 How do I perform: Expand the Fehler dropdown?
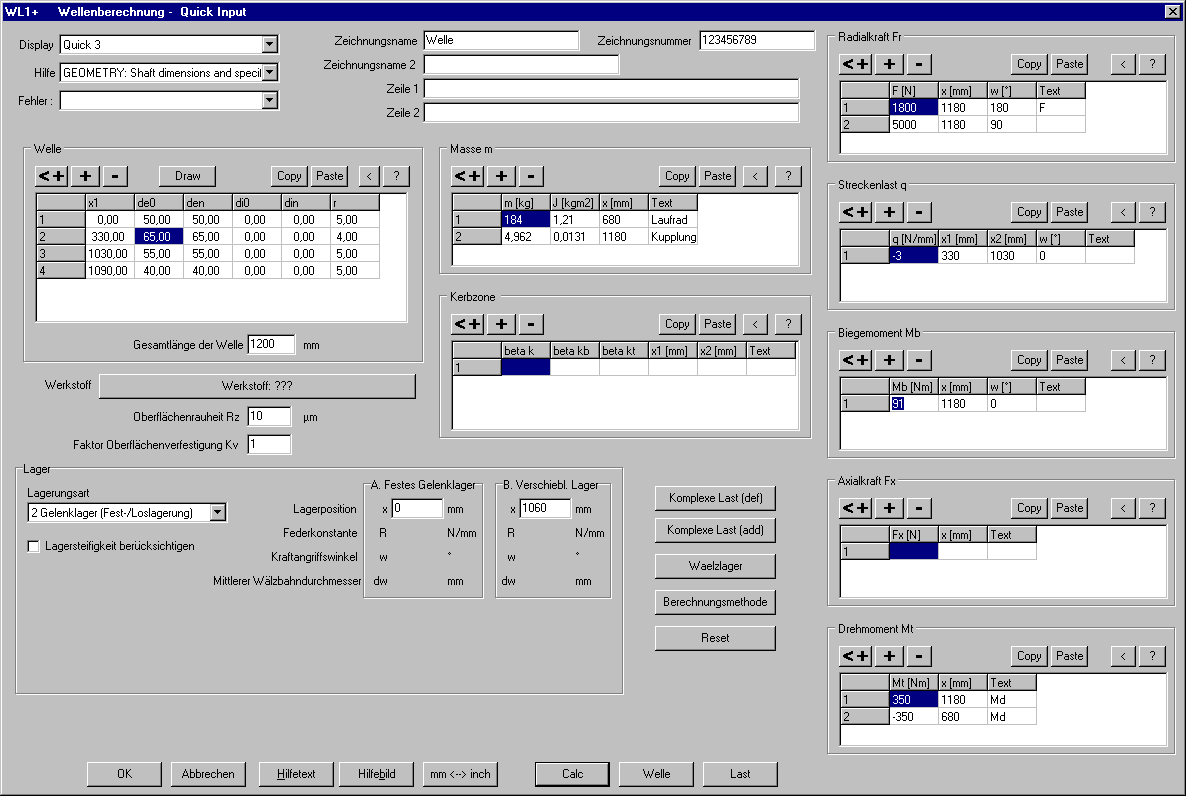point(269,100)
